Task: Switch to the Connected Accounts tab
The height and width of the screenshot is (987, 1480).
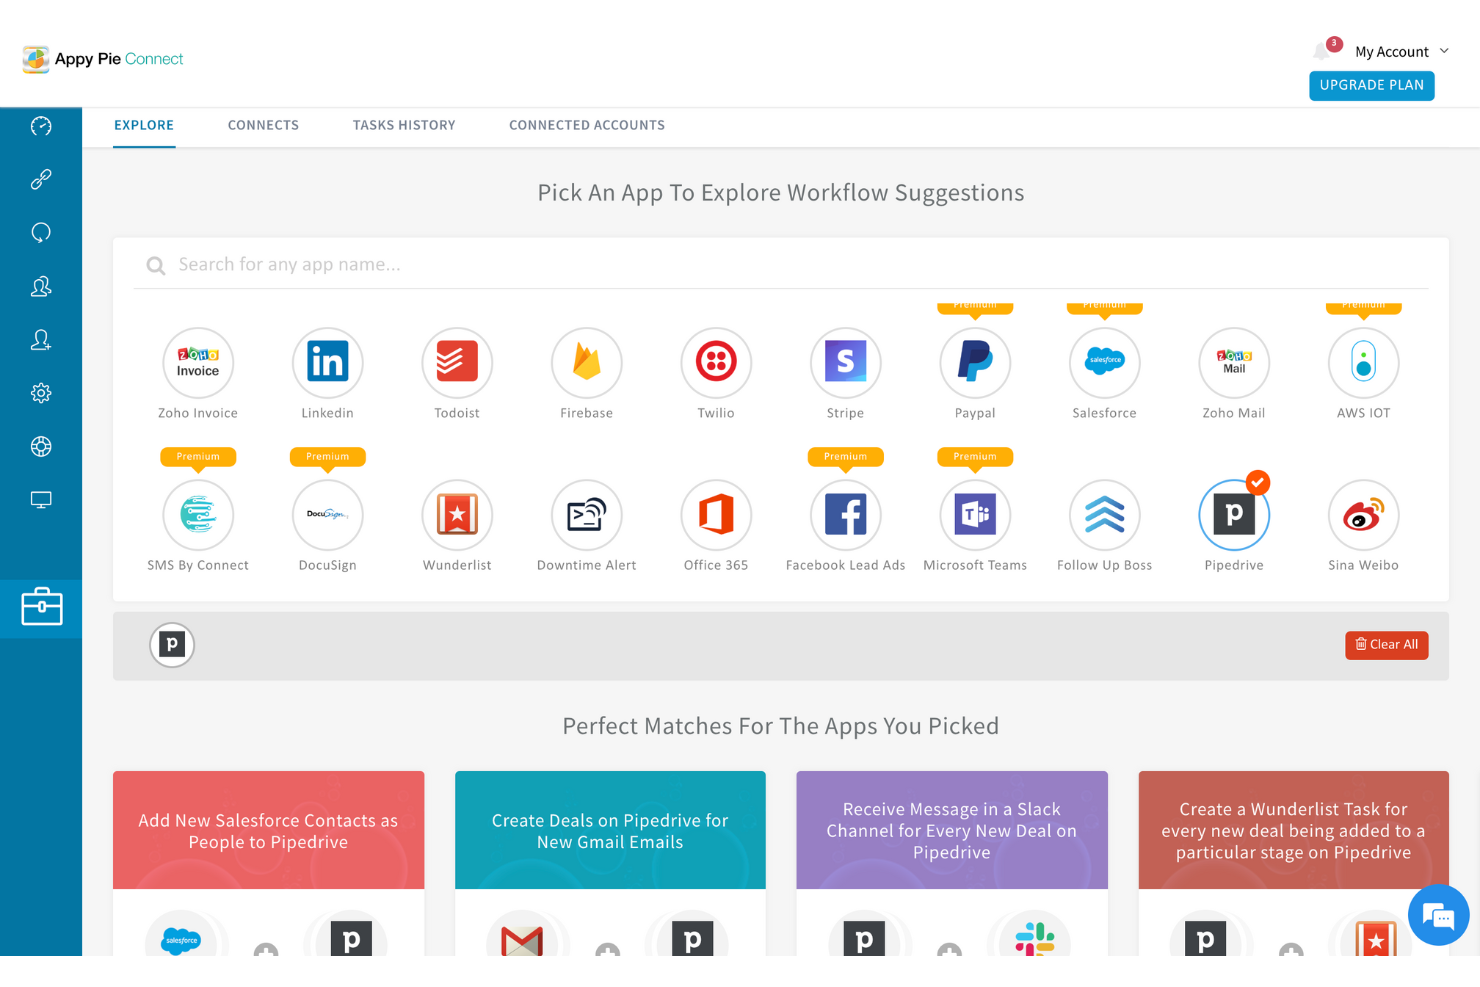Action: point(587,125)
